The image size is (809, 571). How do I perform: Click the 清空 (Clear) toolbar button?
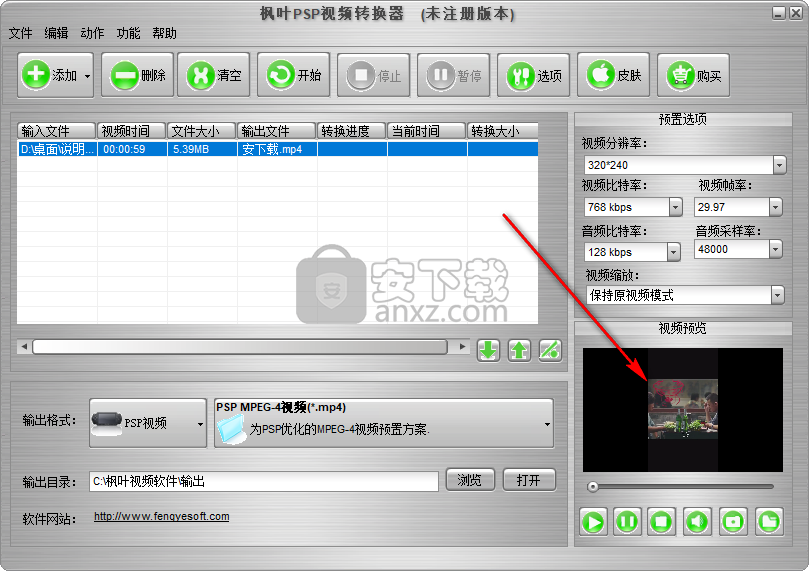tap(214, 75)
